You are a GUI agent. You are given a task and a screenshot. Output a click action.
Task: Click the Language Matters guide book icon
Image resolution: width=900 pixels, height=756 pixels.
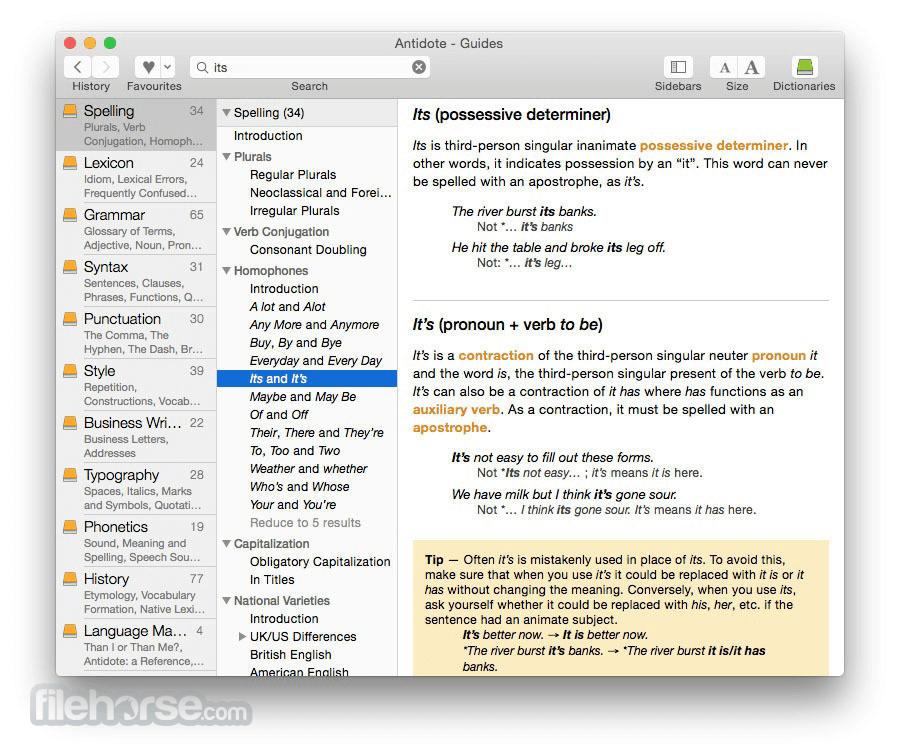(70, 631)
